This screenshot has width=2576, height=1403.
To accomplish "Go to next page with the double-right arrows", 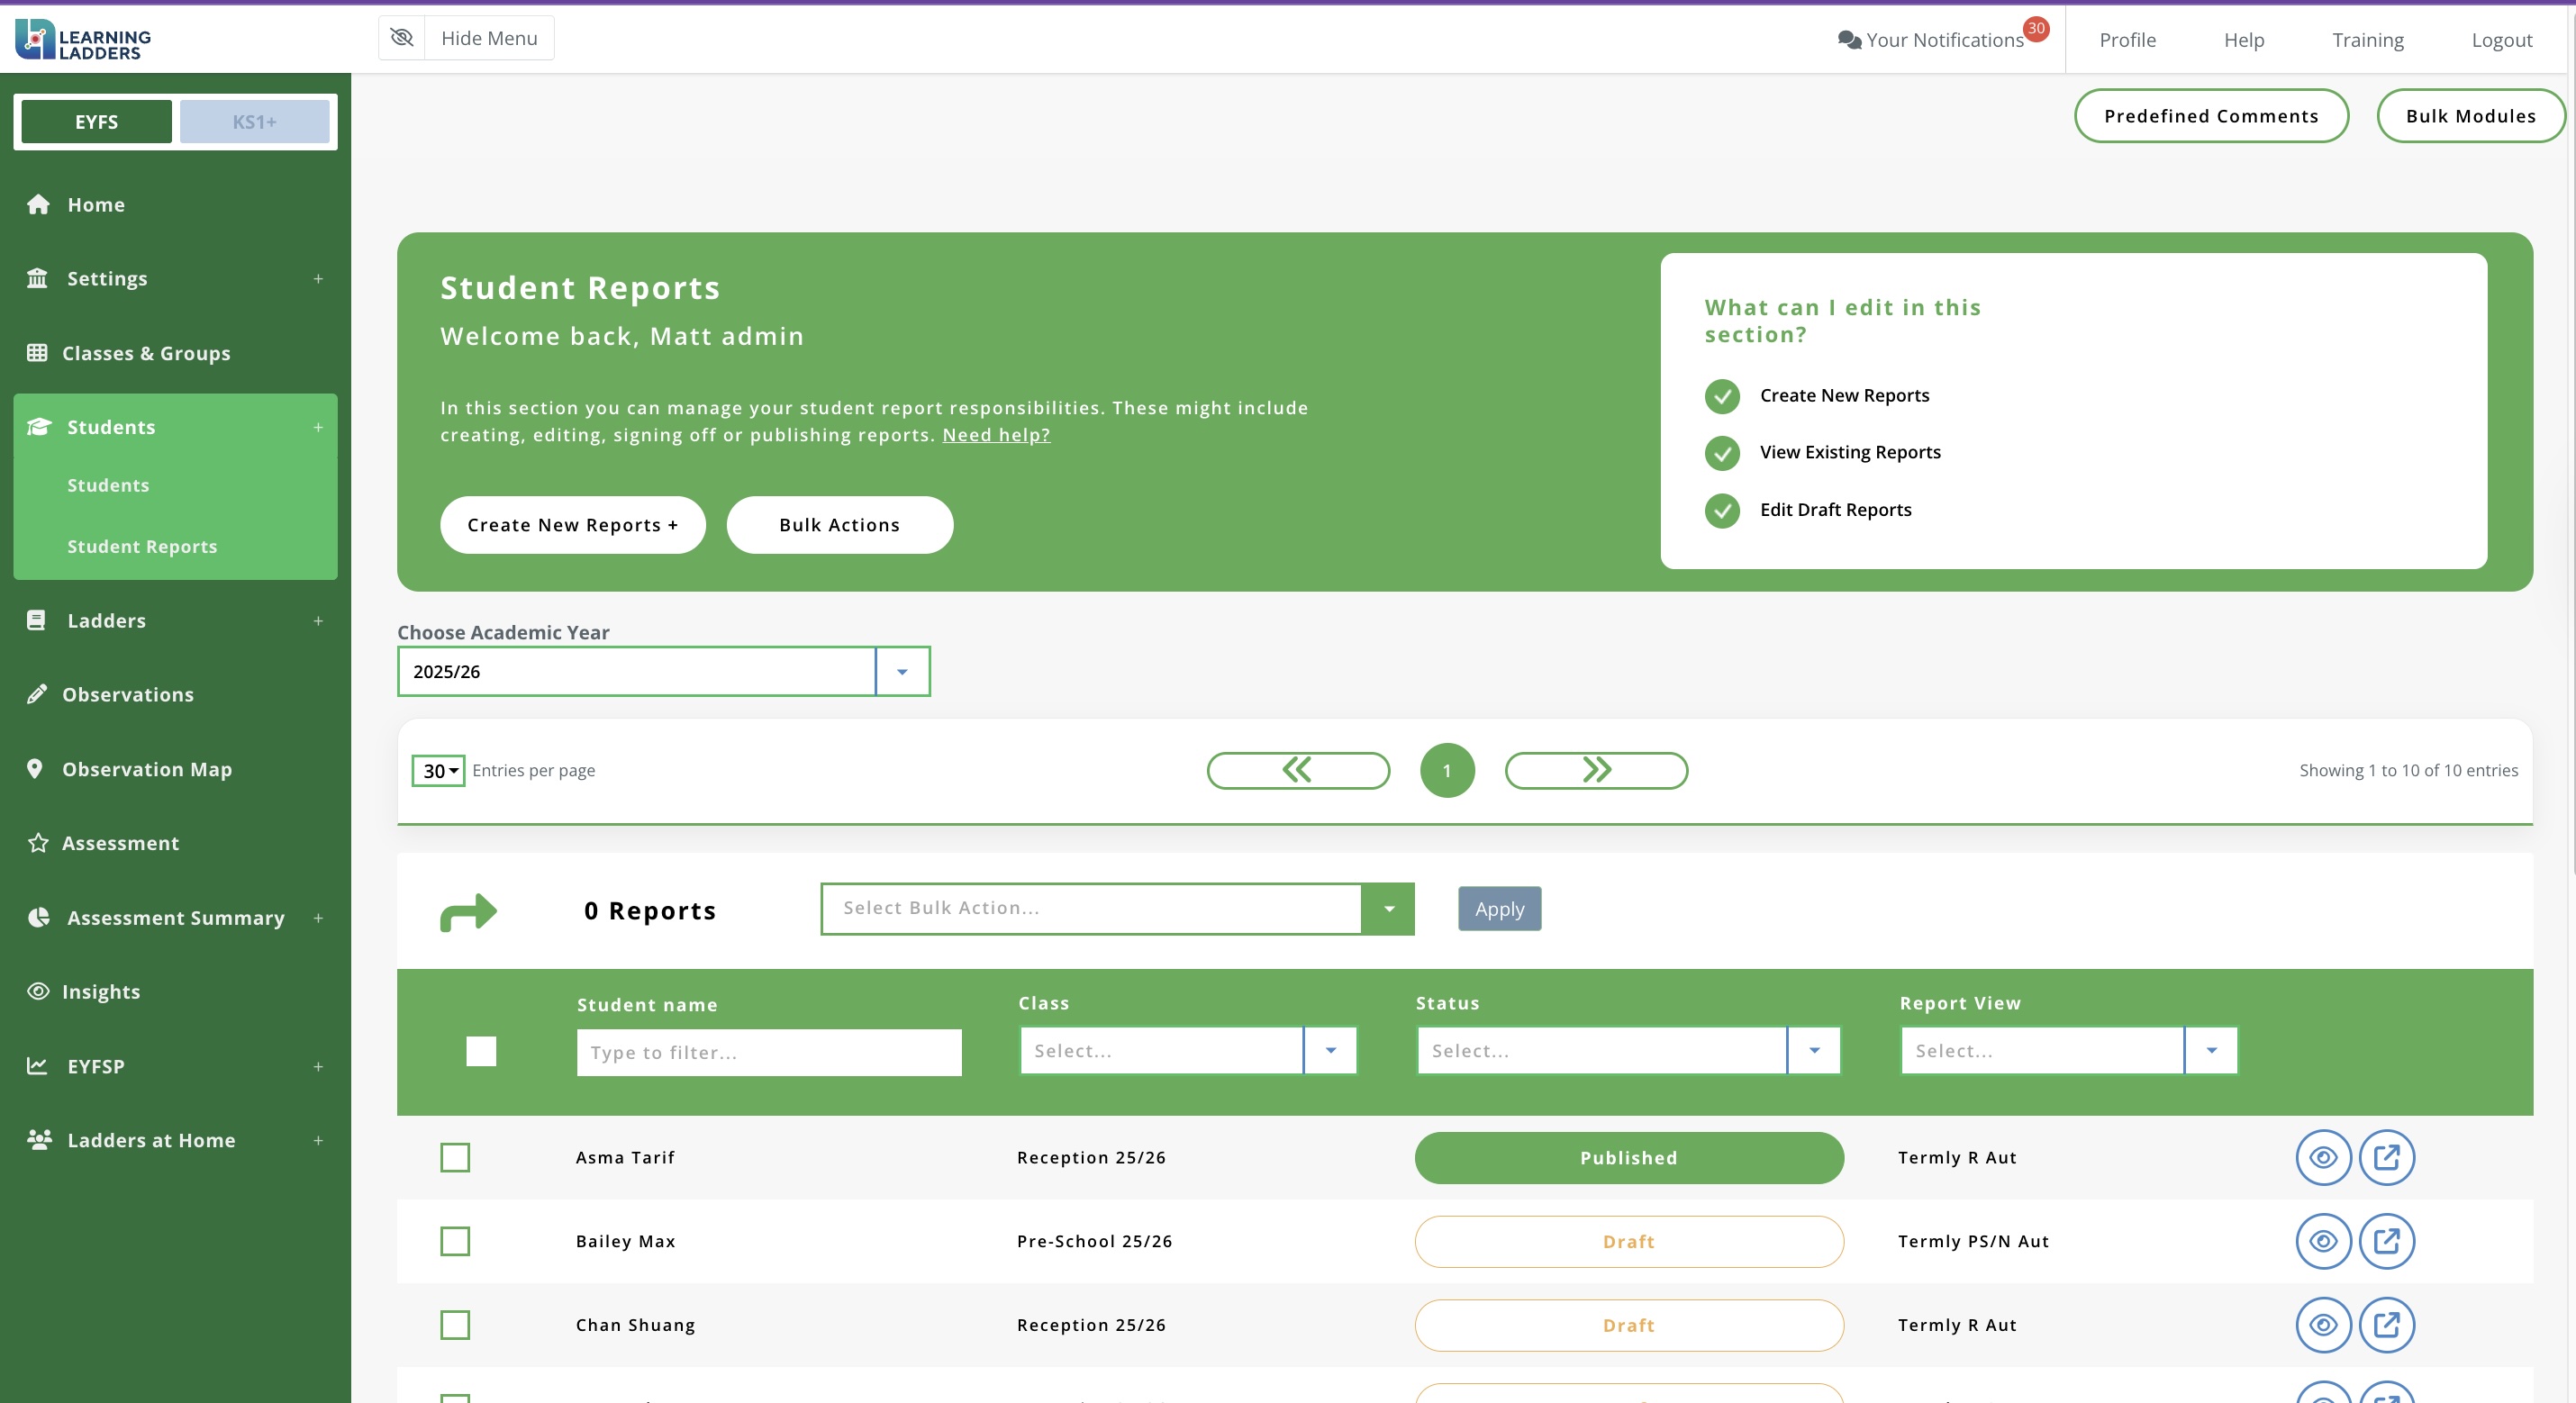I will 1596,770.
